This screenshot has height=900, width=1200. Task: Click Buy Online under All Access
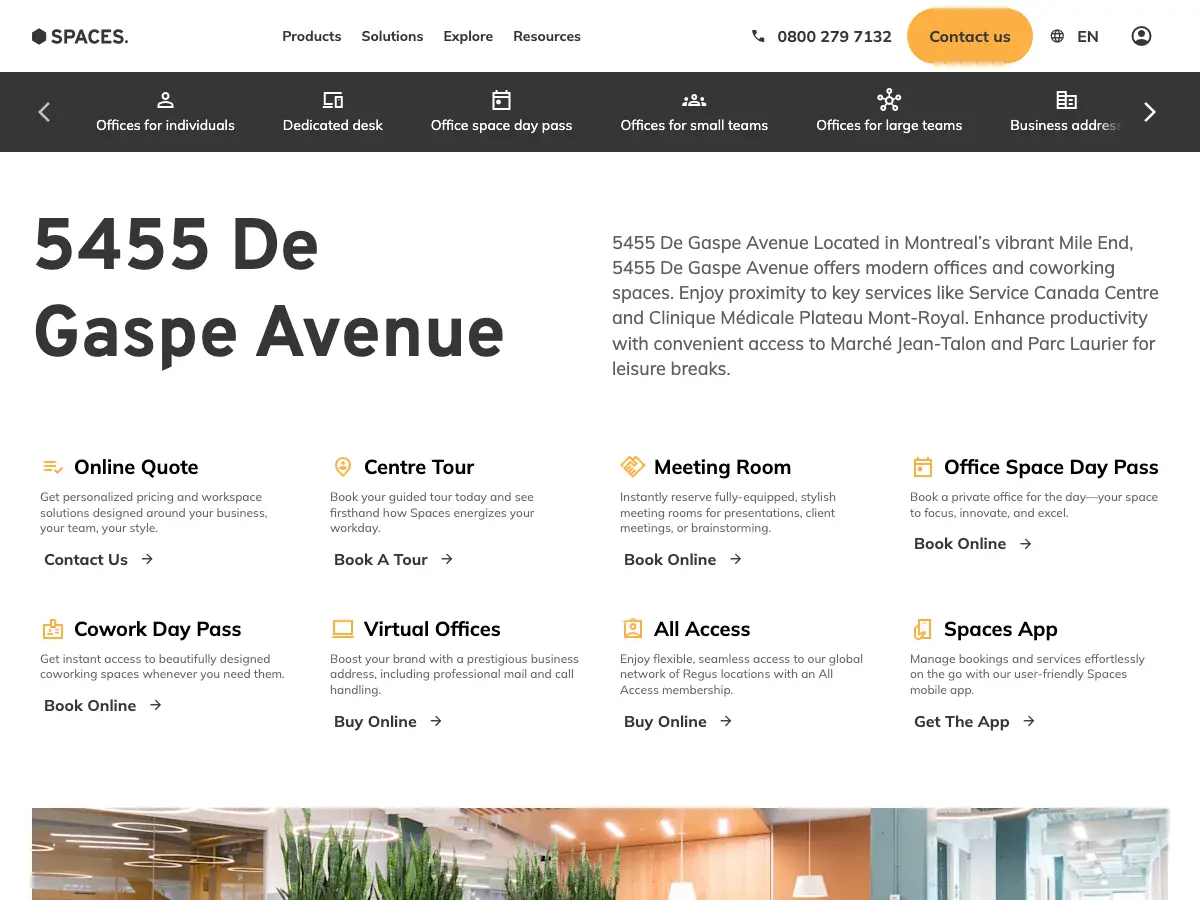[x=677, y=722]
